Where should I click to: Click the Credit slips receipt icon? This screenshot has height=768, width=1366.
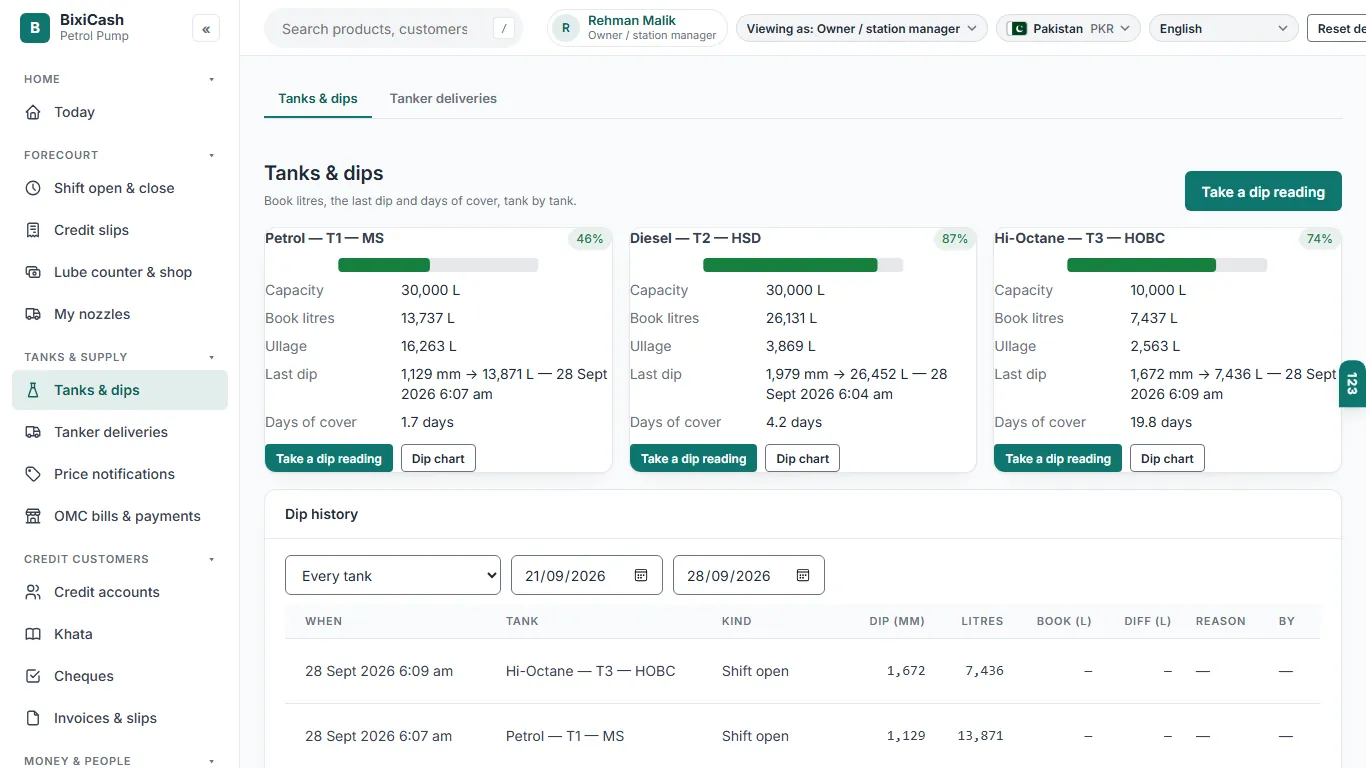33,230
